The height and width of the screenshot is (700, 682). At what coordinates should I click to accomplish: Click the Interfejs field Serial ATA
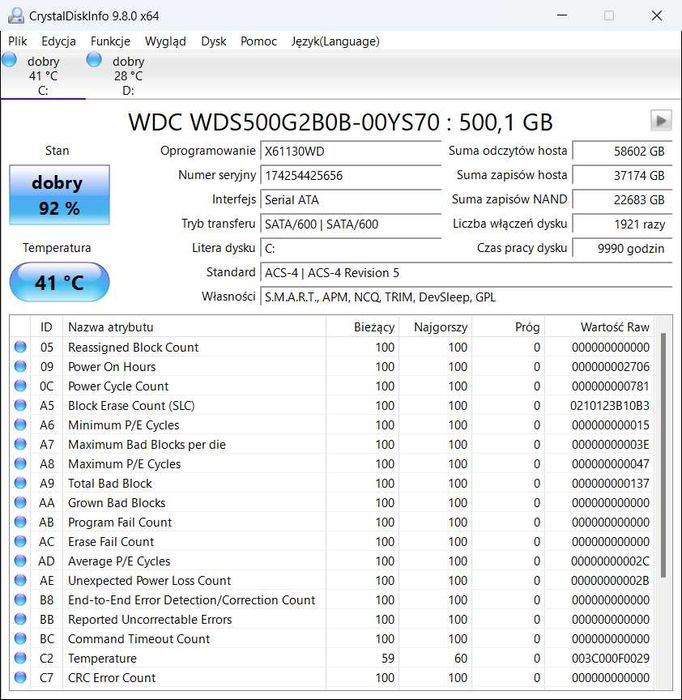[x=350, y=200]
